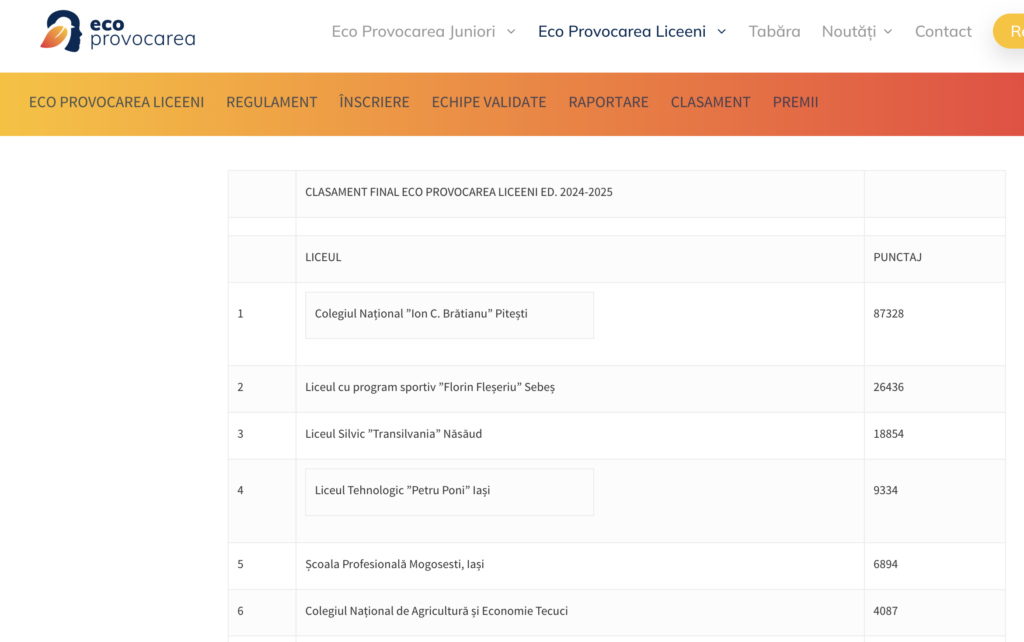Select ECO PROVOCAREA LICEENI submenu link
This screenshot has height=642, width=1024.
[x=116, y=102]
